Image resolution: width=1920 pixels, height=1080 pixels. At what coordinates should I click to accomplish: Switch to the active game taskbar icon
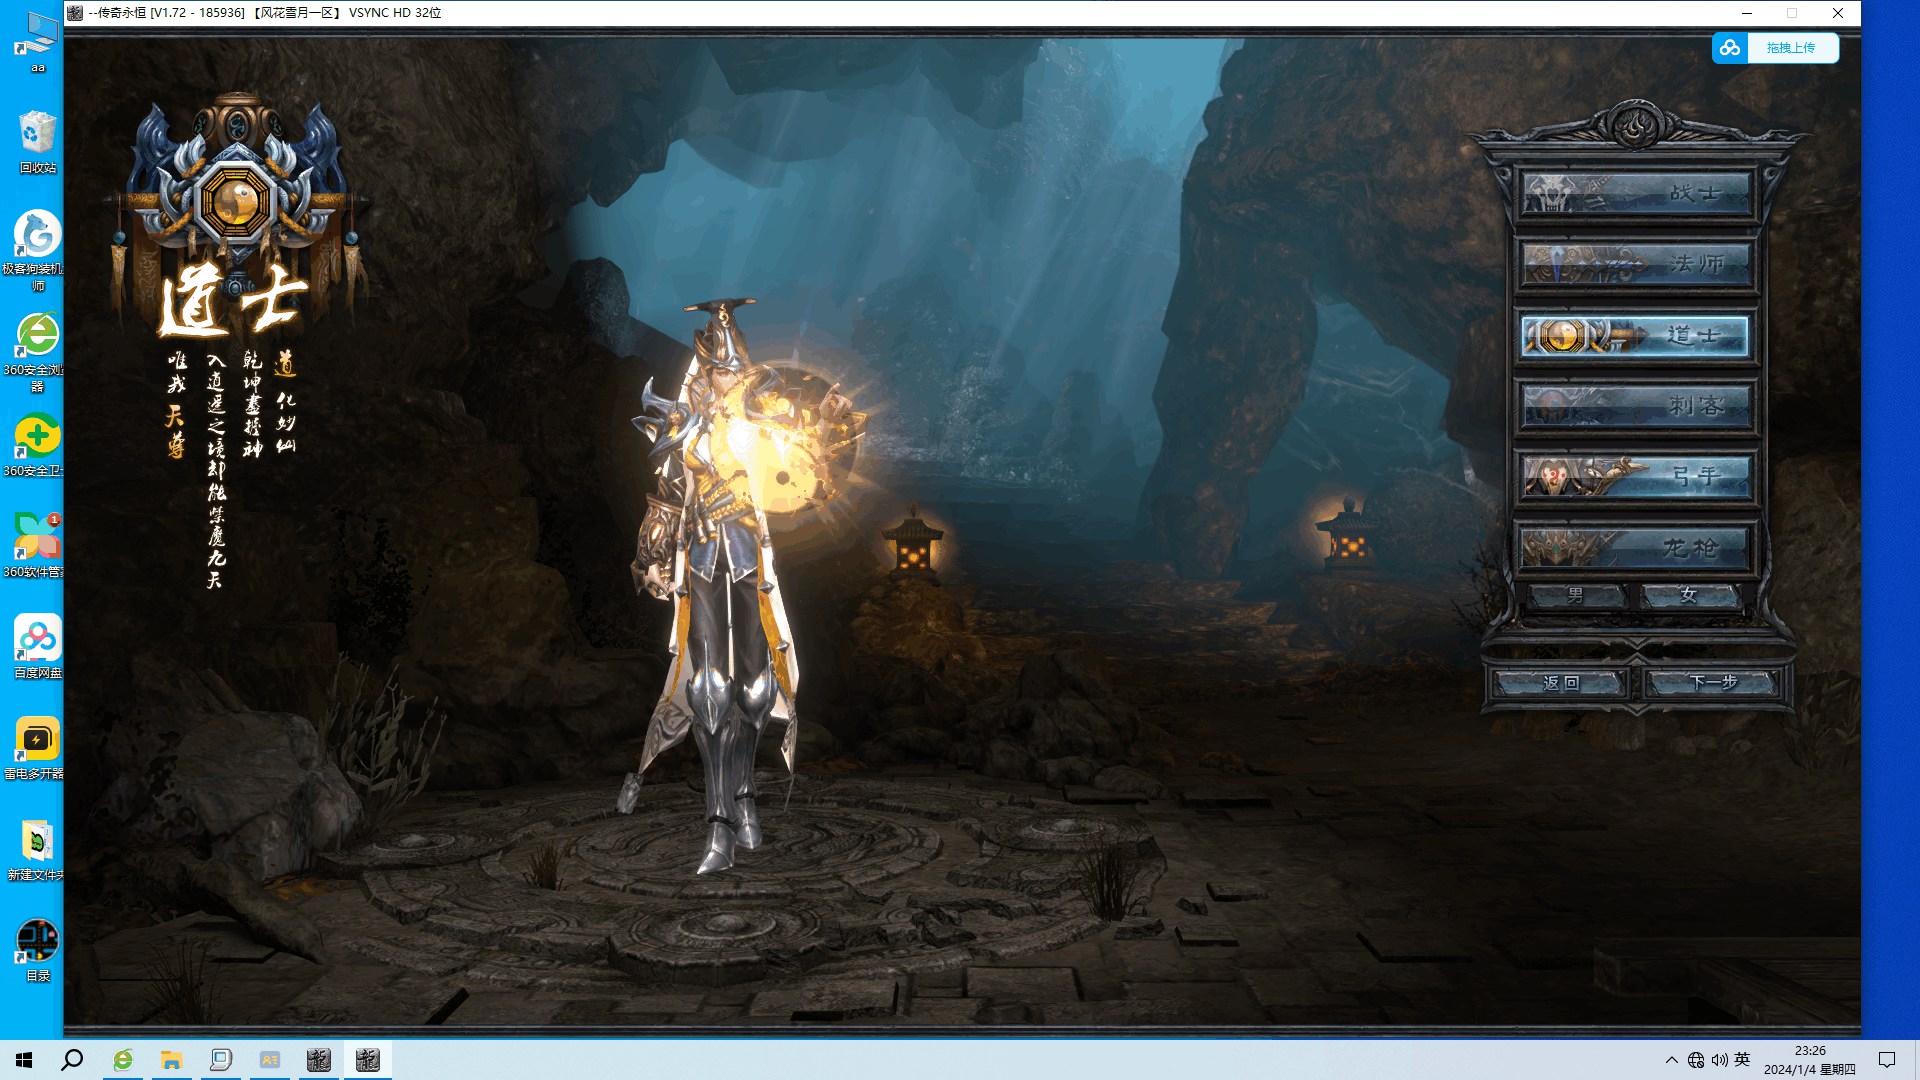pyautogui.click(x=368, y=1060)
